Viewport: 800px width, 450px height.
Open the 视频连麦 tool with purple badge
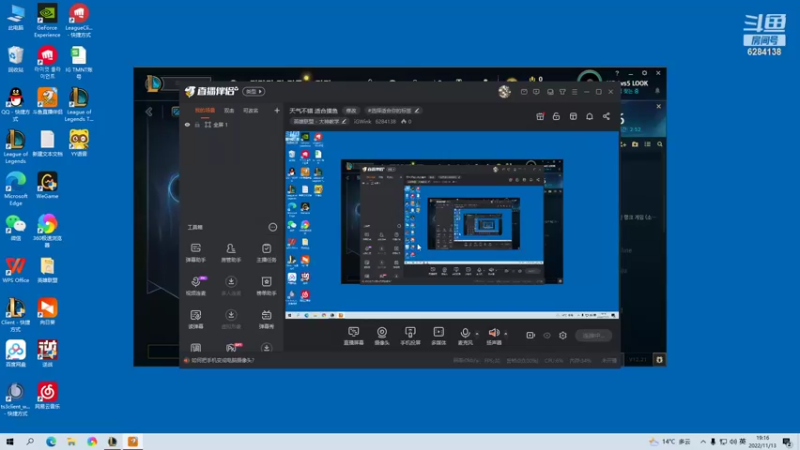pyautogui.click(x=196, y=285)
